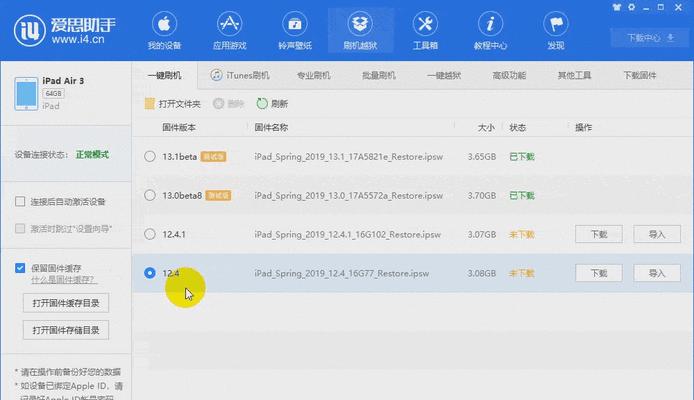Click the green 刷新 refresh icon
Viewport: 694px width, 400px height.
[x=262, y=103]
